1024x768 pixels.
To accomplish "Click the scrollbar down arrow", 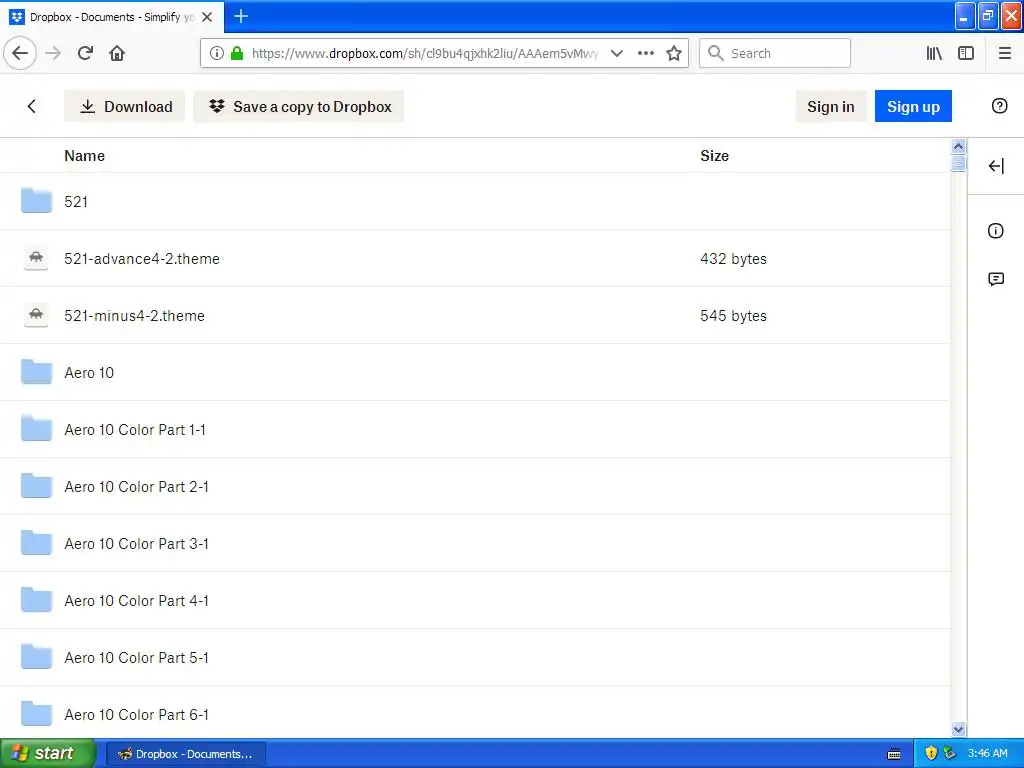I will click(x=958, y=729).
